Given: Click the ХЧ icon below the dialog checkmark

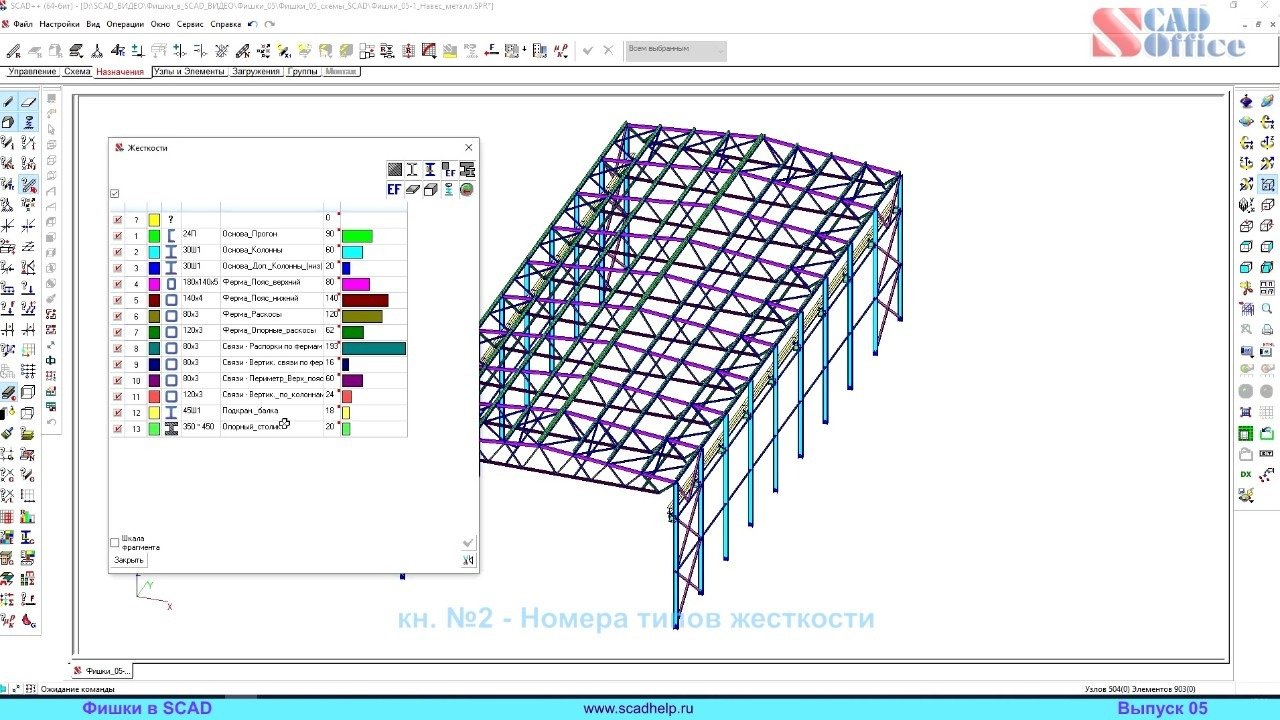Looking at the screenshot, I should tap(468, 561).
